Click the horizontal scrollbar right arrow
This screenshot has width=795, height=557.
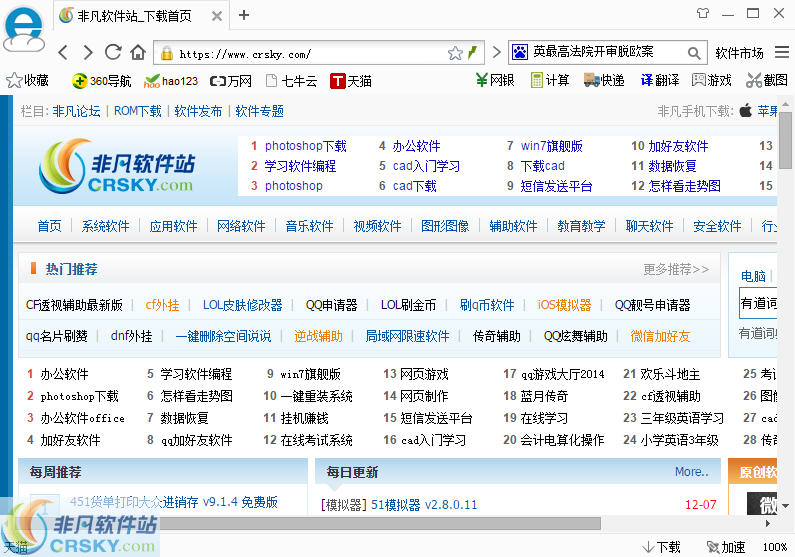pos(768,523)
